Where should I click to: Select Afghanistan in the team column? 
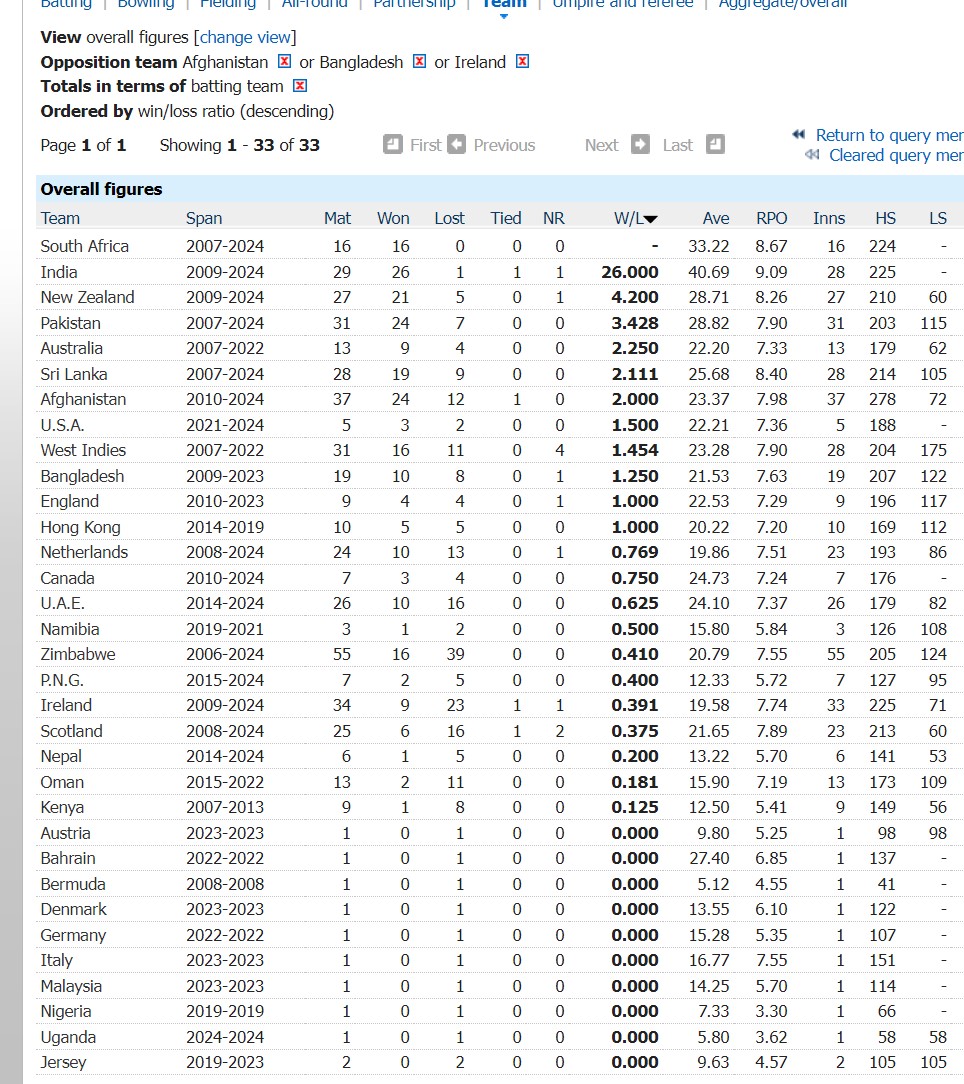click(83, 400)
